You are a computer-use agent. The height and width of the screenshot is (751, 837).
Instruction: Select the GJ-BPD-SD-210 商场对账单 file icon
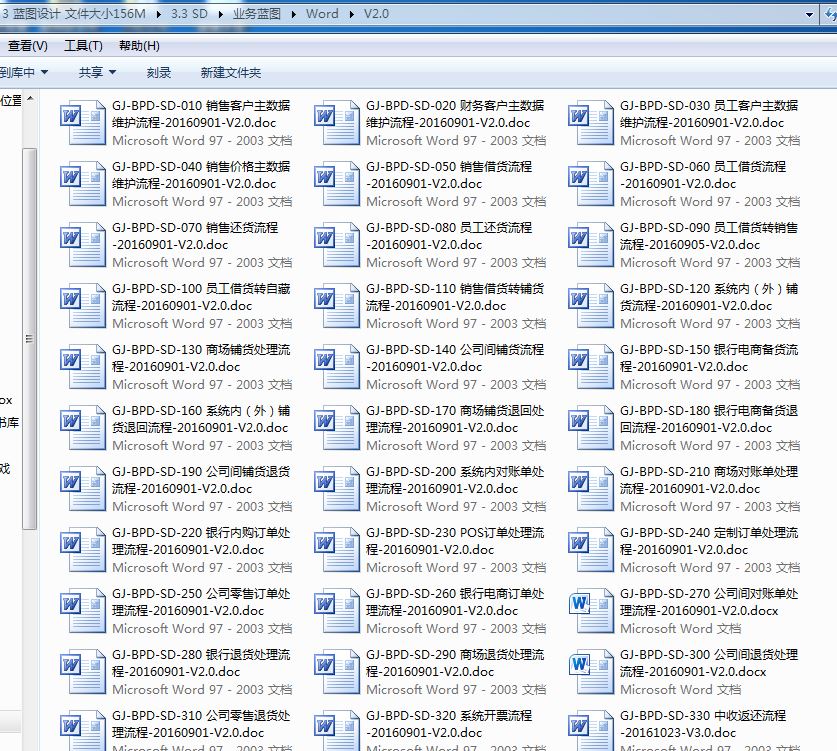click(x=590, y=489)
